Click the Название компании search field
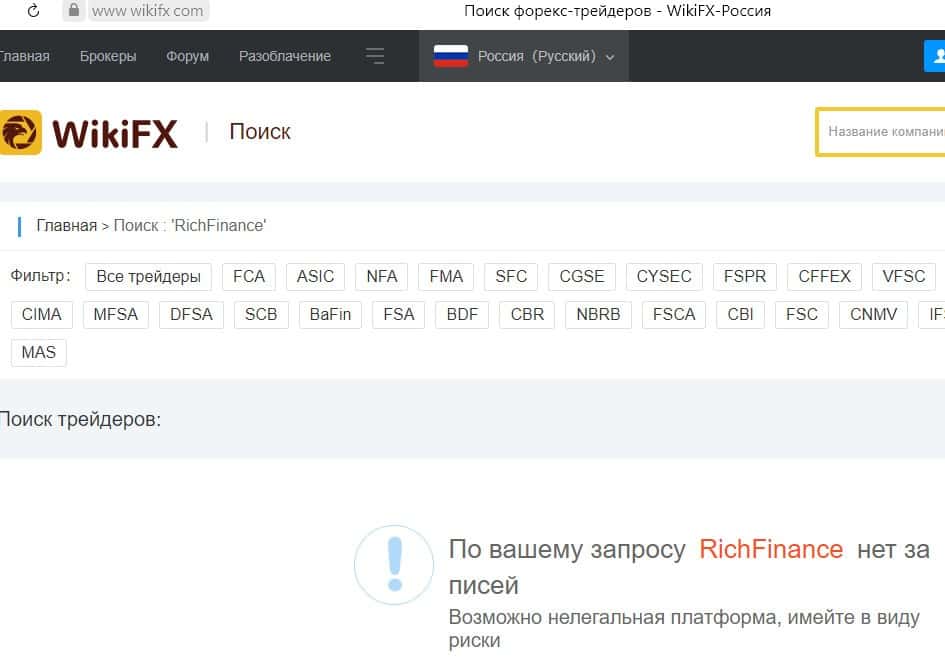 pyautogui.click(x=881, y=131)
